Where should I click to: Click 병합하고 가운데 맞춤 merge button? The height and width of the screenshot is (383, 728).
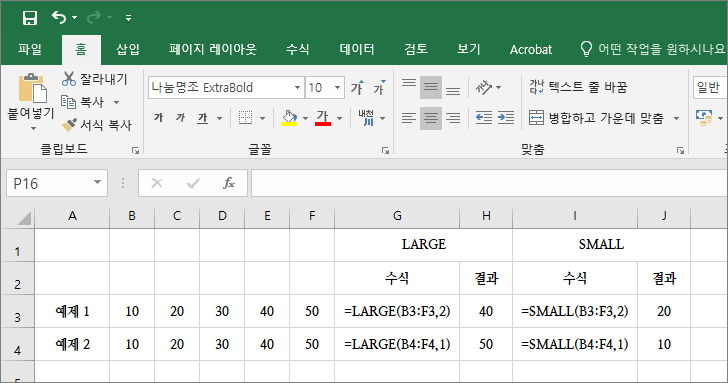click(x=597, y=118)
